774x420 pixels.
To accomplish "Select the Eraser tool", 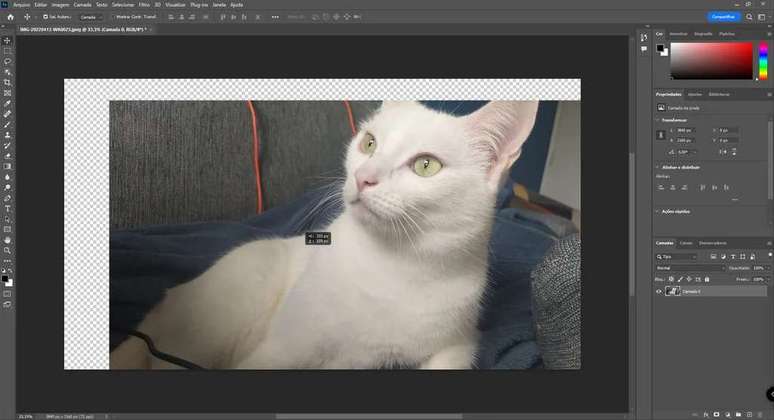I will coord(7,156).
